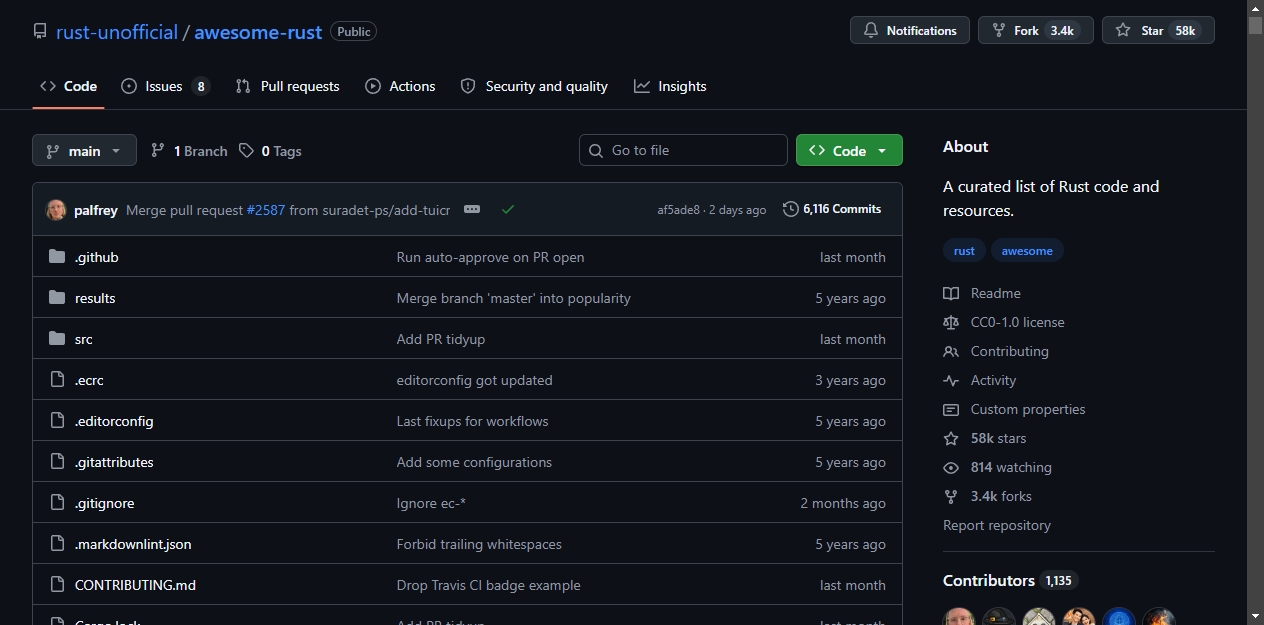Open Security and quality tab

[x=534, y=86]
